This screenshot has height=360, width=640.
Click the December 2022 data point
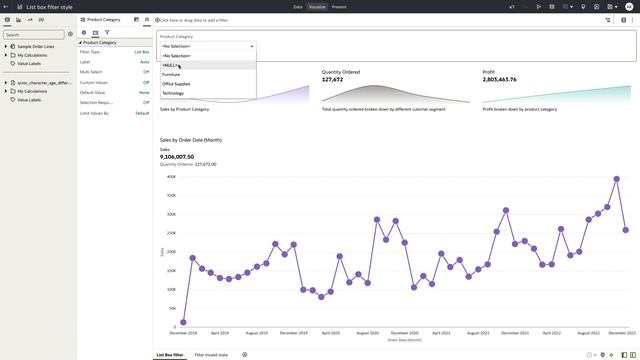pyautogui.click(x=626, y=230)
